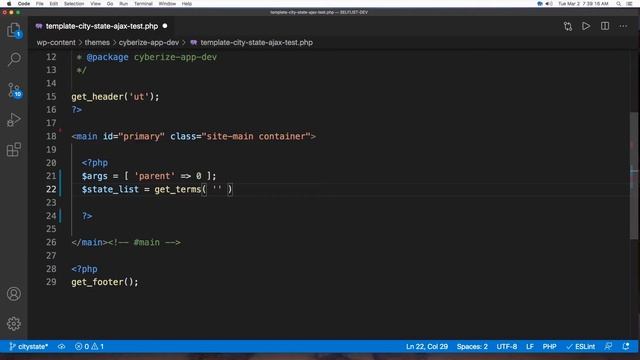Image resolution: width=640 pixels, height=360 pixels.
Task: Open the Go menu
Action: pyautogui.click(x=110, y=4)
